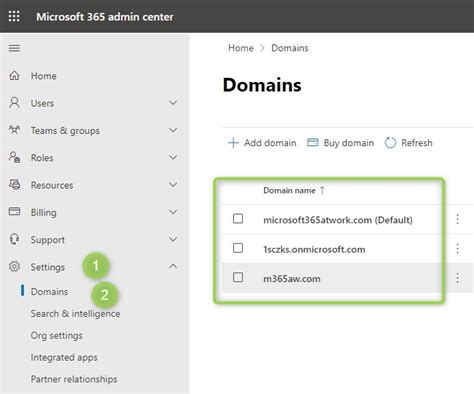This screenshot has height=394, width=474.
Task: Tick the m365aw.com checkbox
Action: pyautogui.click(x=238, y=277)
